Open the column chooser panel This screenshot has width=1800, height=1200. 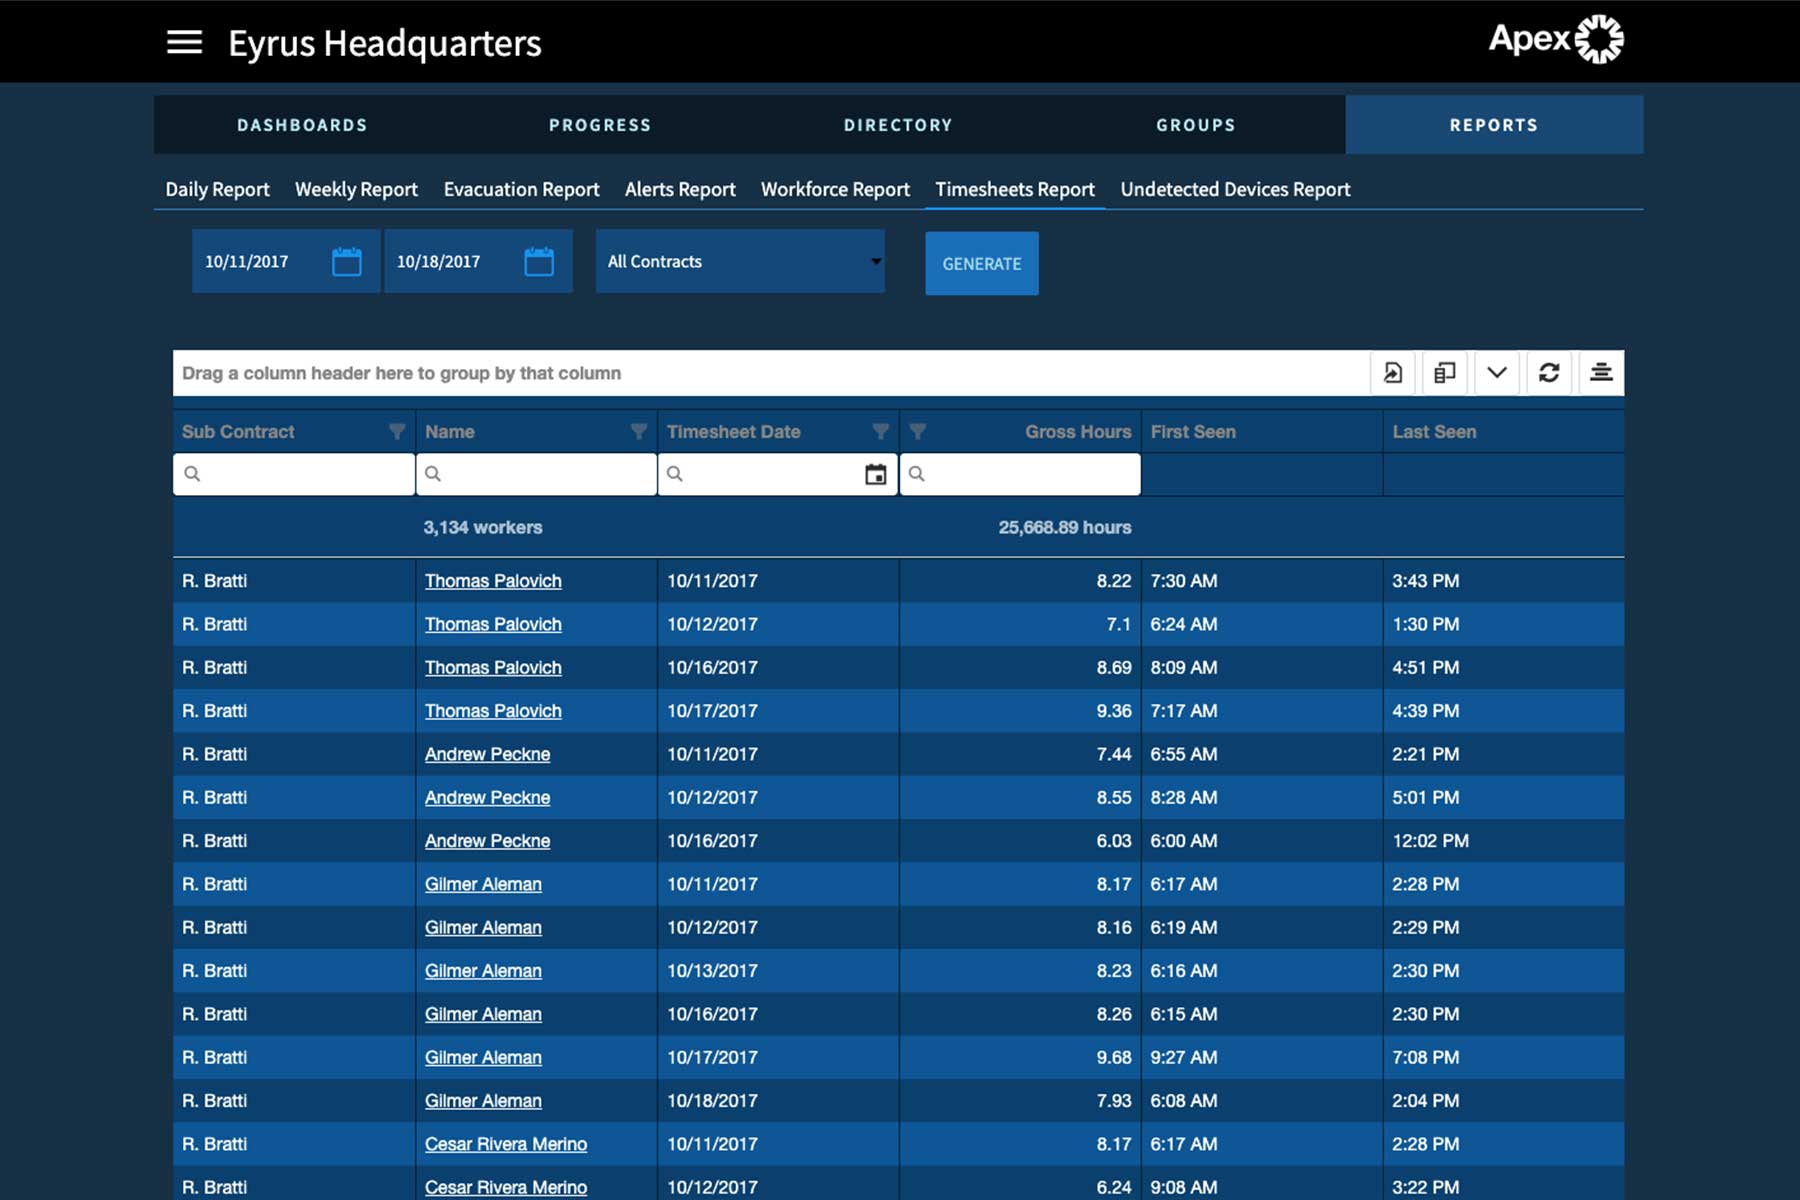click(1443, 372)
